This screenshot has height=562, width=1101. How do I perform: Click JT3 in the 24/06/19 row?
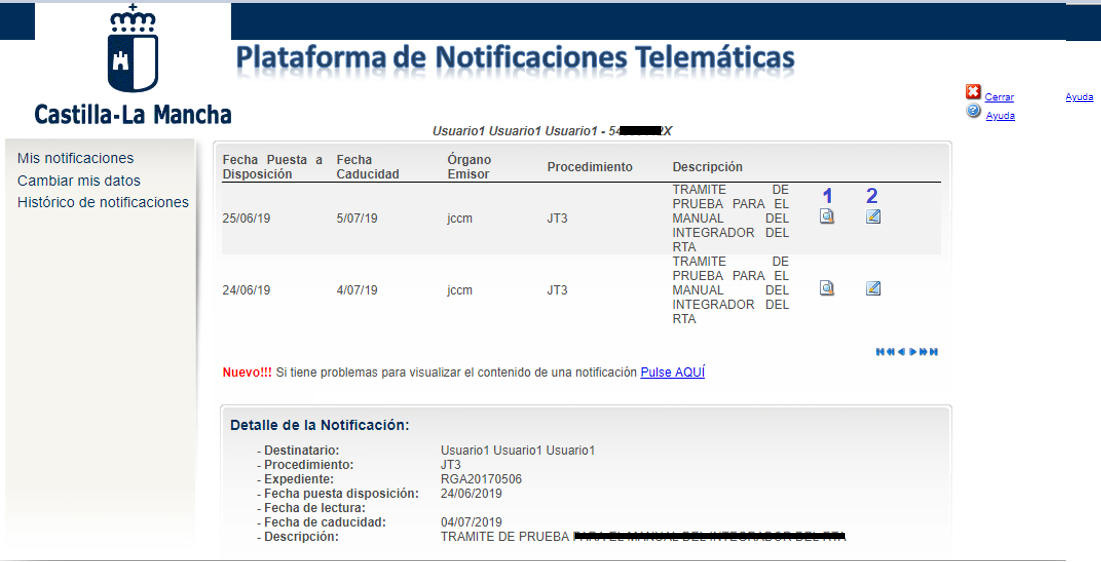(x=558, y=290)
